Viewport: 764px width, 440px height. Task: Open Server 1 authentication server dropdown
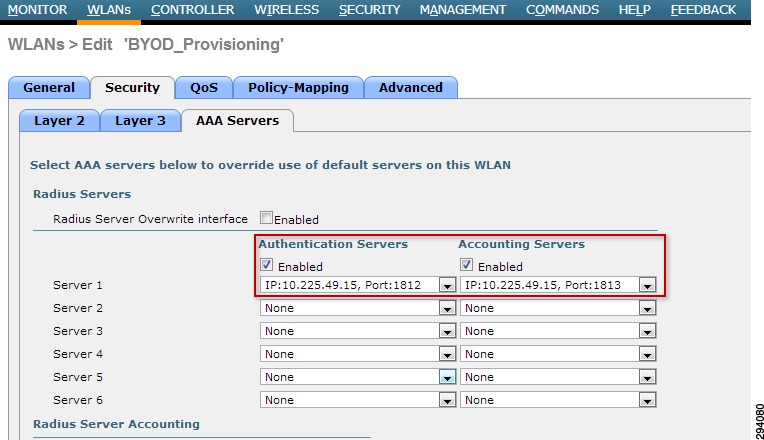[x=358, y=285]
